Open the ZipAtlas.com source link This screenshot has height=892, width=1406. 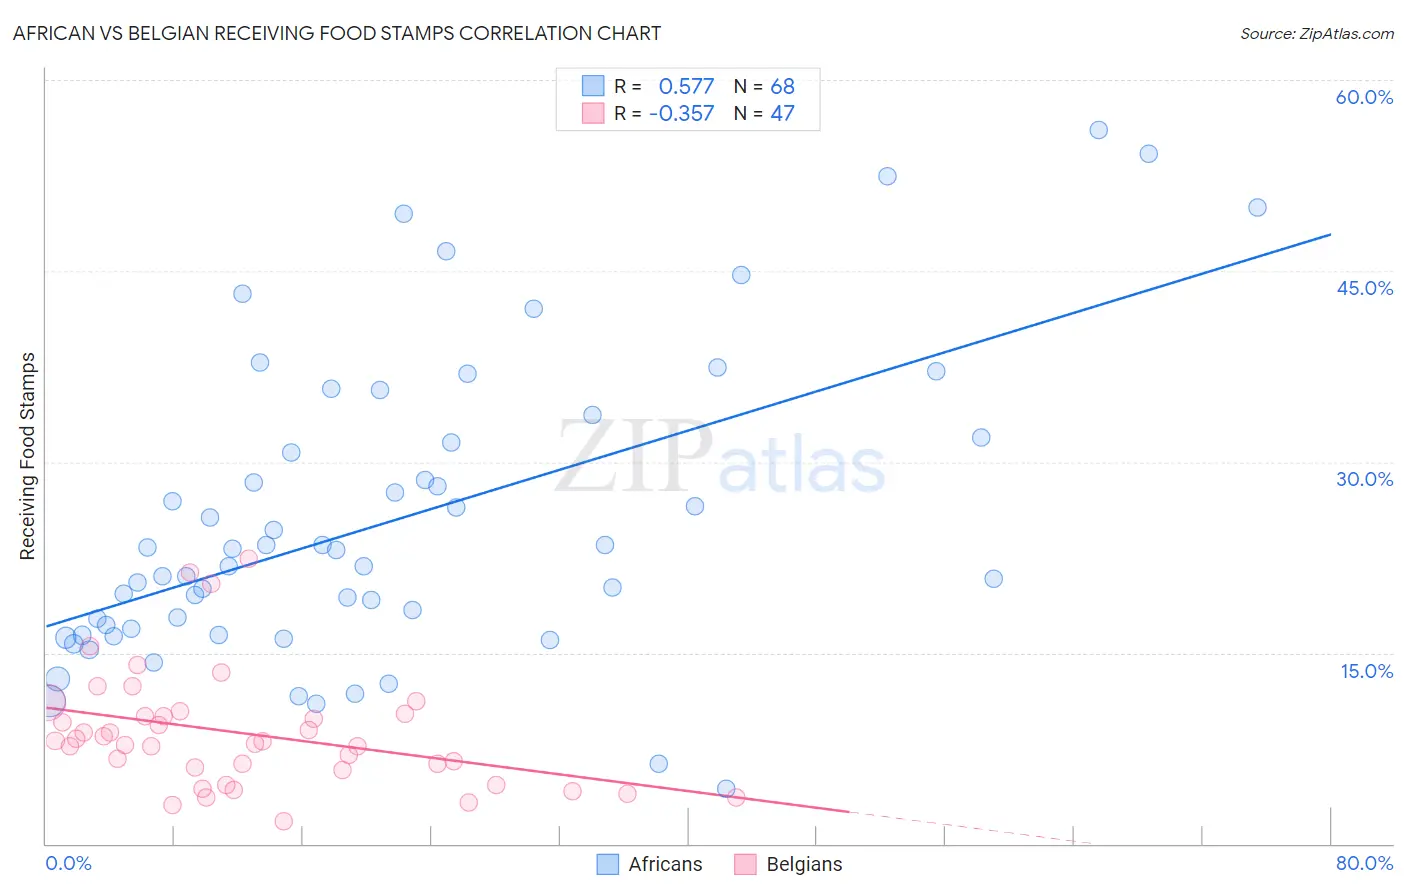coord(1317,33)
